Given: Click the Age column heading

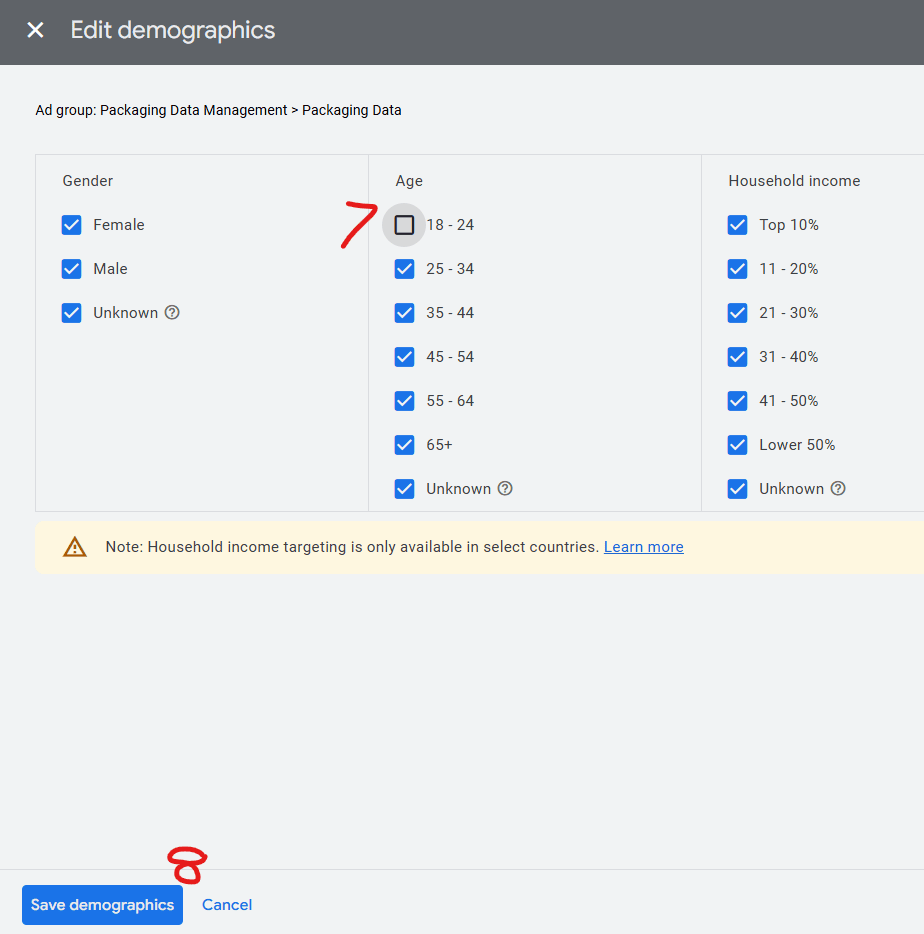Looking at the screenshot, I should [x=409, y=181].
